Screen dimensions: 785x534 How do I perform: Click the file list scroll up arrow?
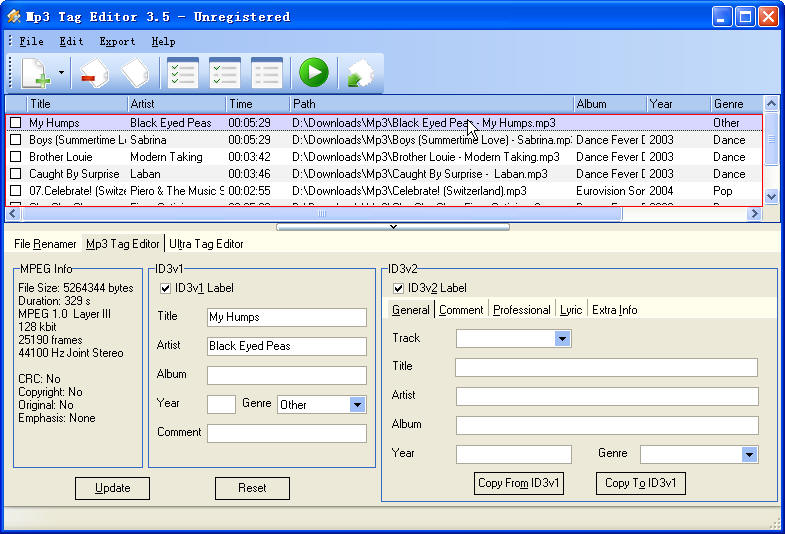771,104
